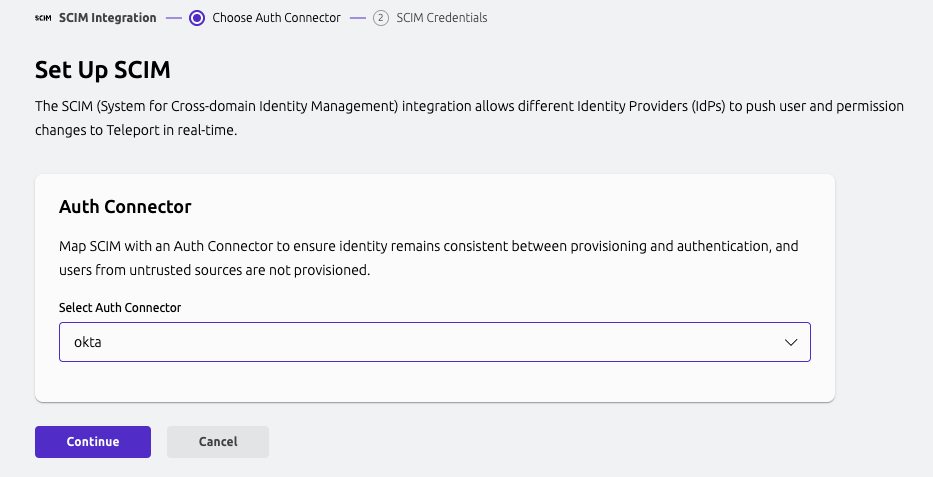Click the step 2 numbered circle

380,17
